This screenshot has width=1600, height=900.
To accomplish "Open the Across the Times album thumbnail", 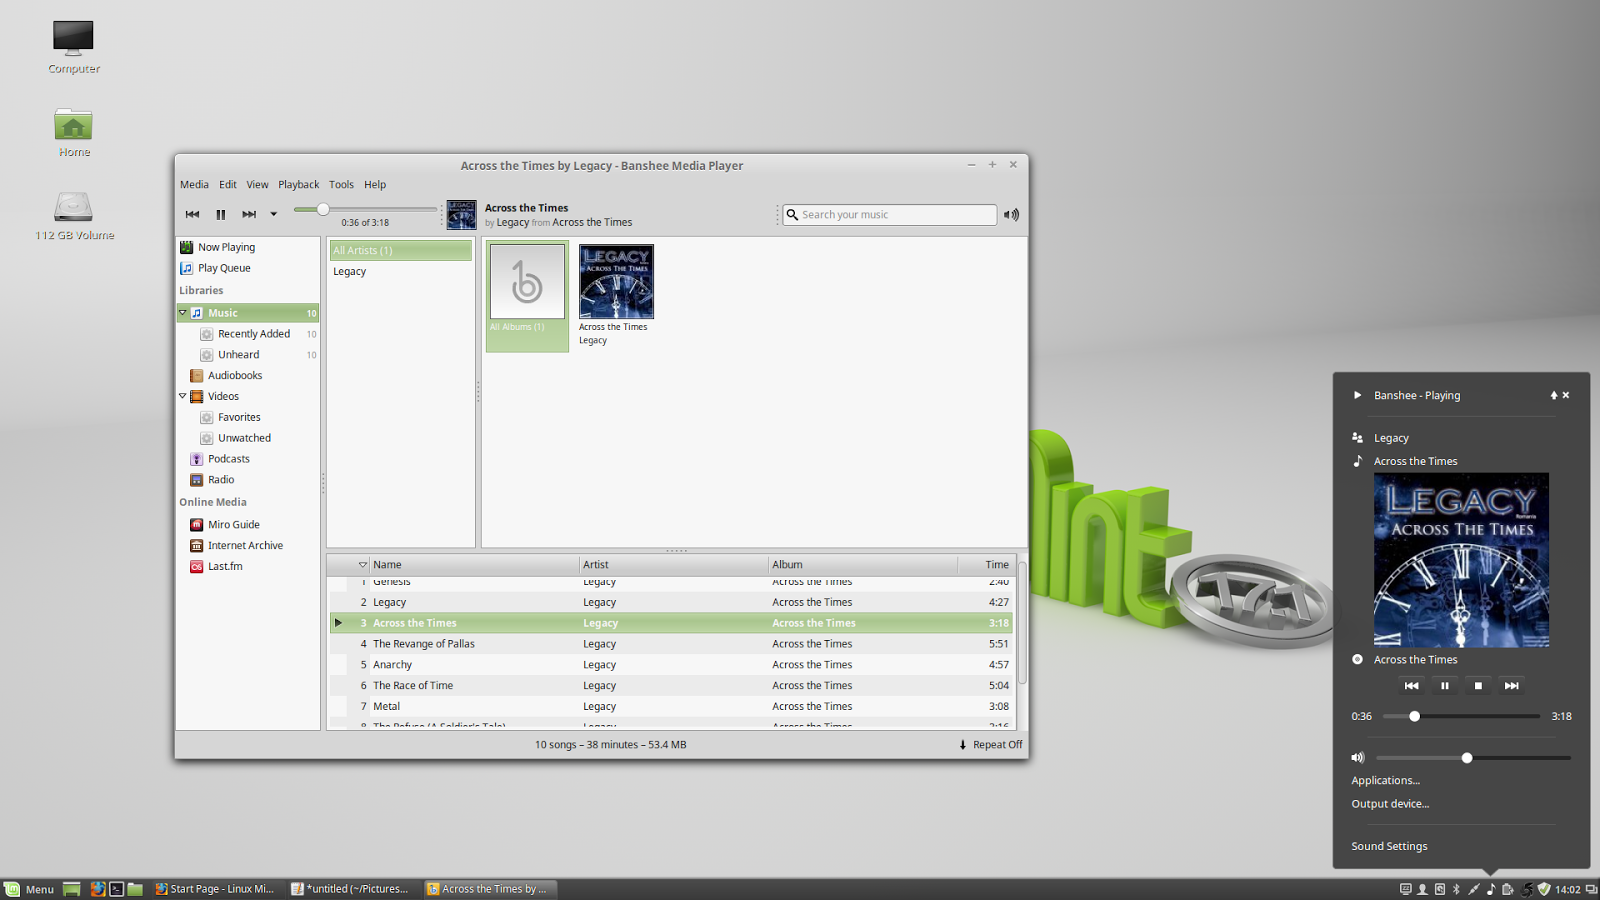I will pyautogui.click(x=615, y=281).
